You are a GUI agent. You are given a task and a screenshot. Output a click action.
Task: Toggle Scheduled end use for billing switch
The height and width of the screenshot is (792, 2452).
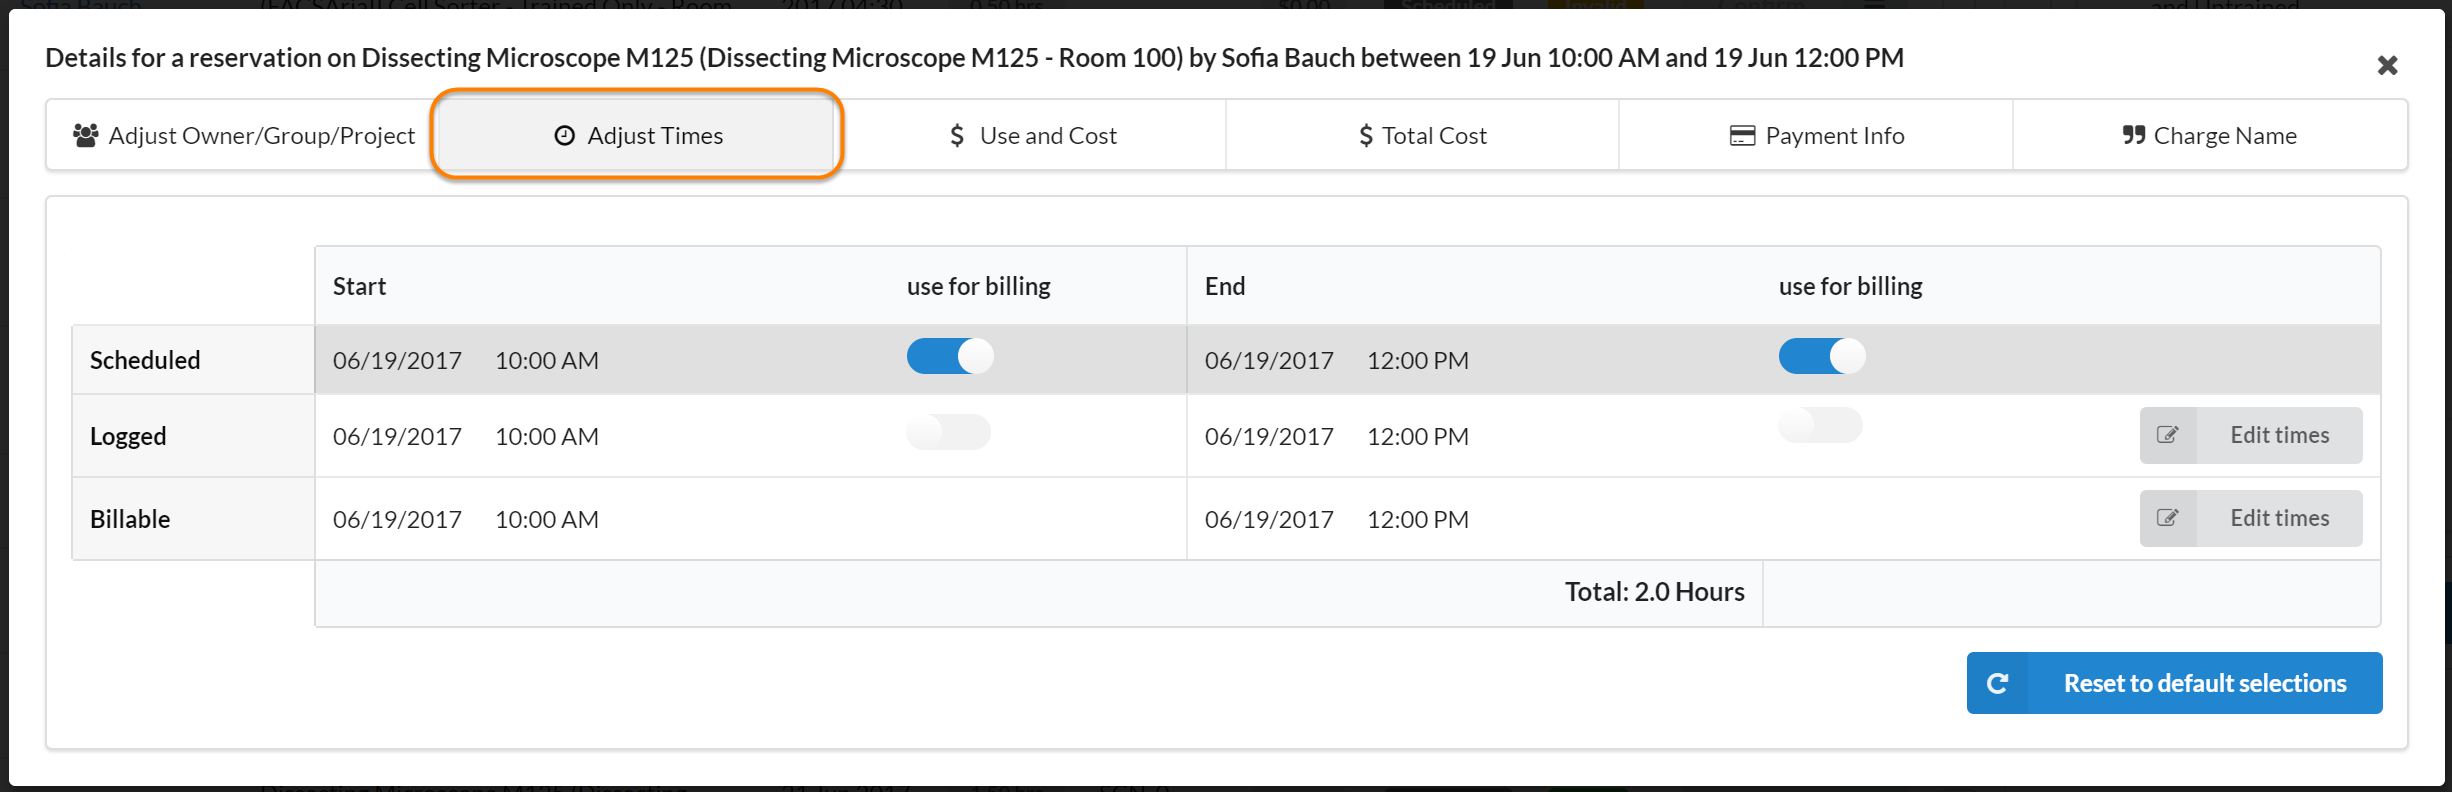pos(1822,356)
